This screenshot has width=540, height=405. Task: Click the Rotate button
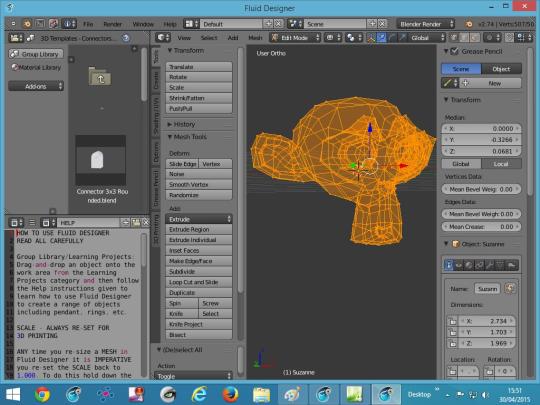(199, 77)
